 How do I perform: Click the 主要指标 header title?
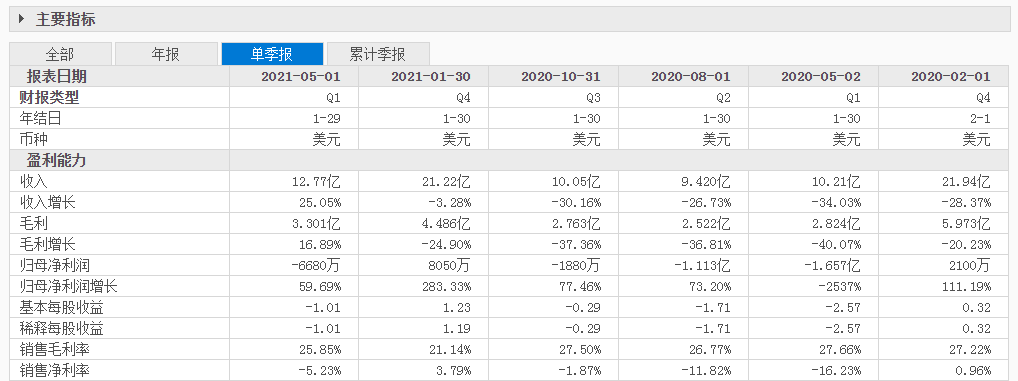pyautogui.click(x=66, y=19)
